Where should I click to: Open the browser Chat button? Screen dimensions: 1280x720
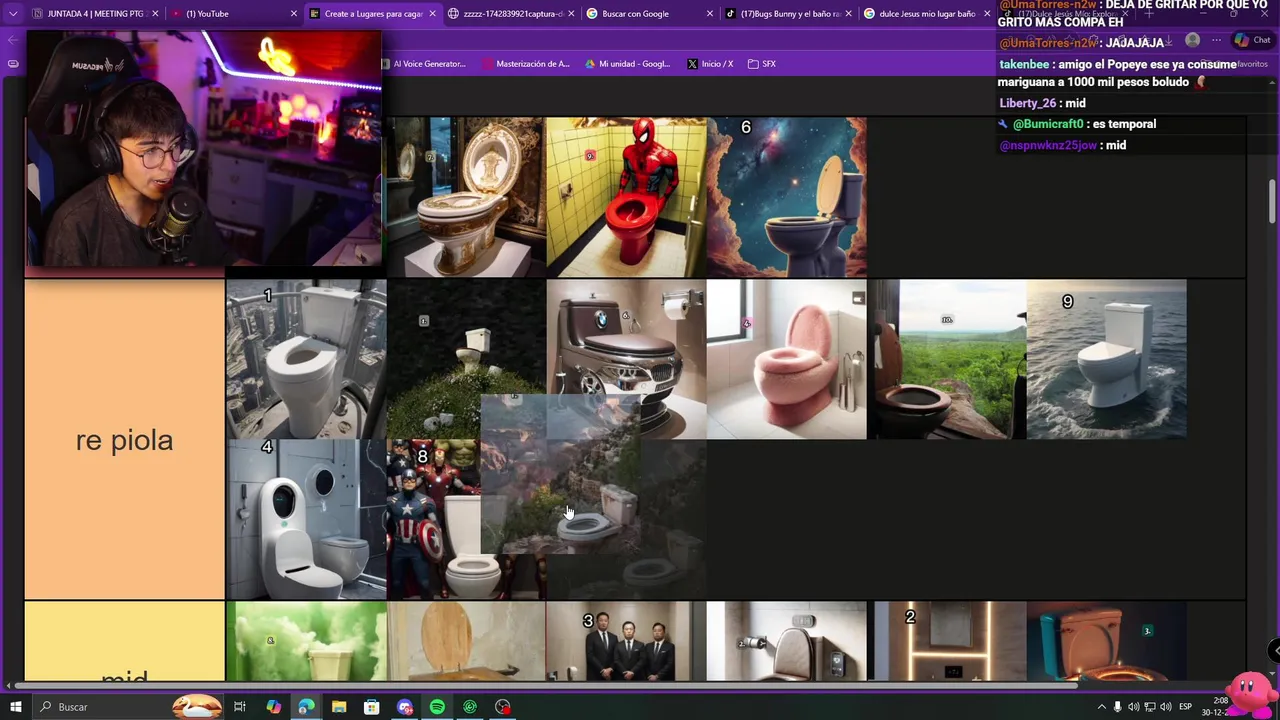(1253, 41)
